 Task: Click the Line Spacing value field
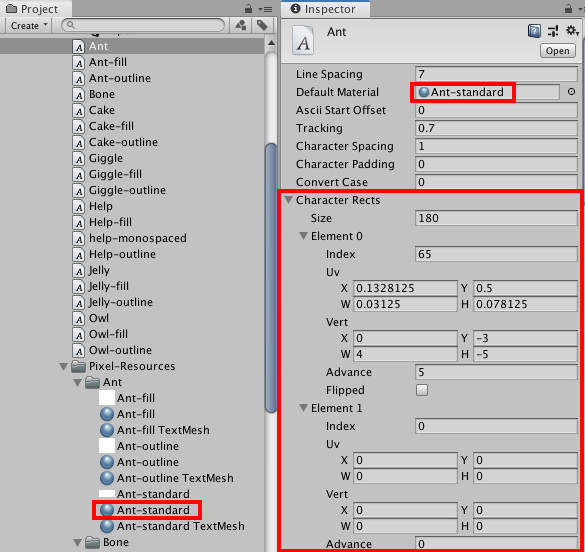(496, 74)
